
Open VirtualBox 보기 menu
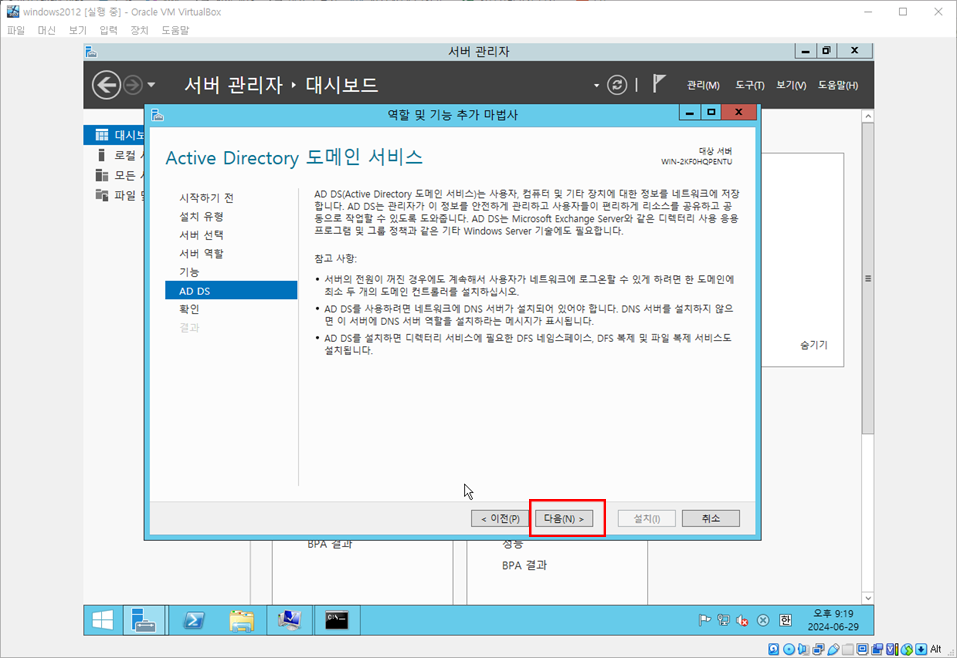click(x=78, y=30)
